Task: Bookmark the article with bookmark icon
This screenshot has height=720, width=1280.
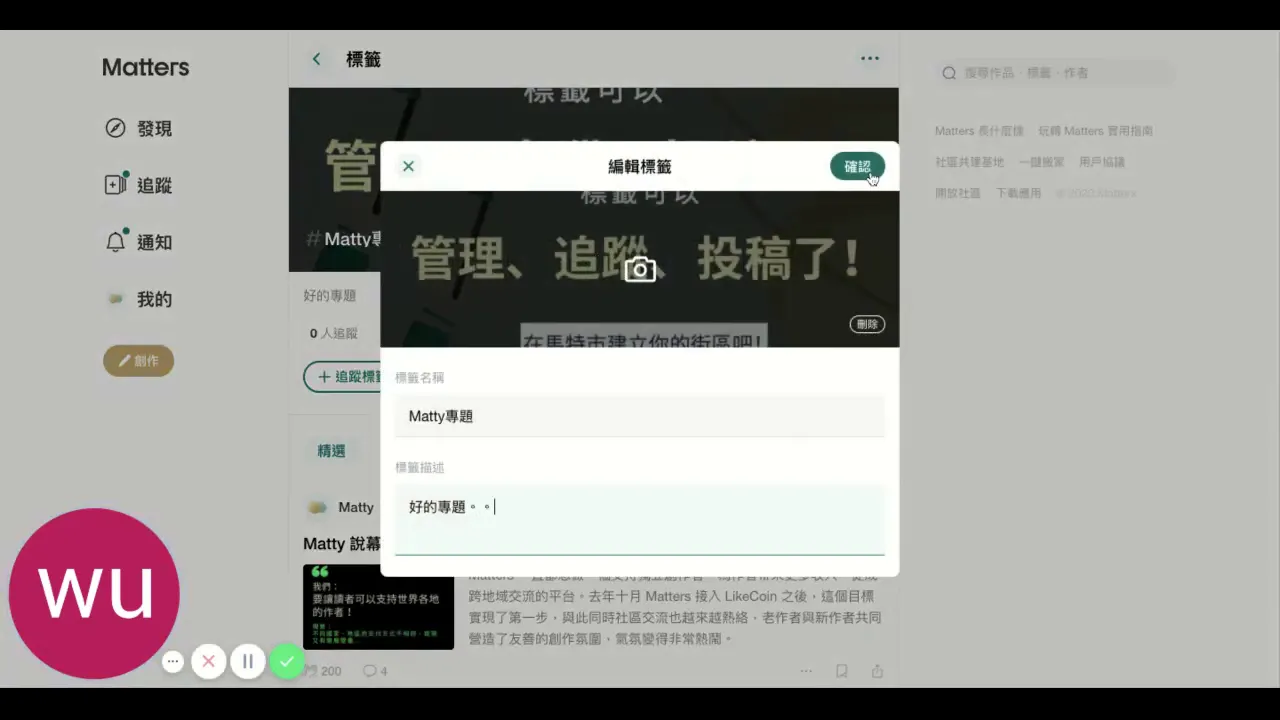Action: click(x=842, y=671)
